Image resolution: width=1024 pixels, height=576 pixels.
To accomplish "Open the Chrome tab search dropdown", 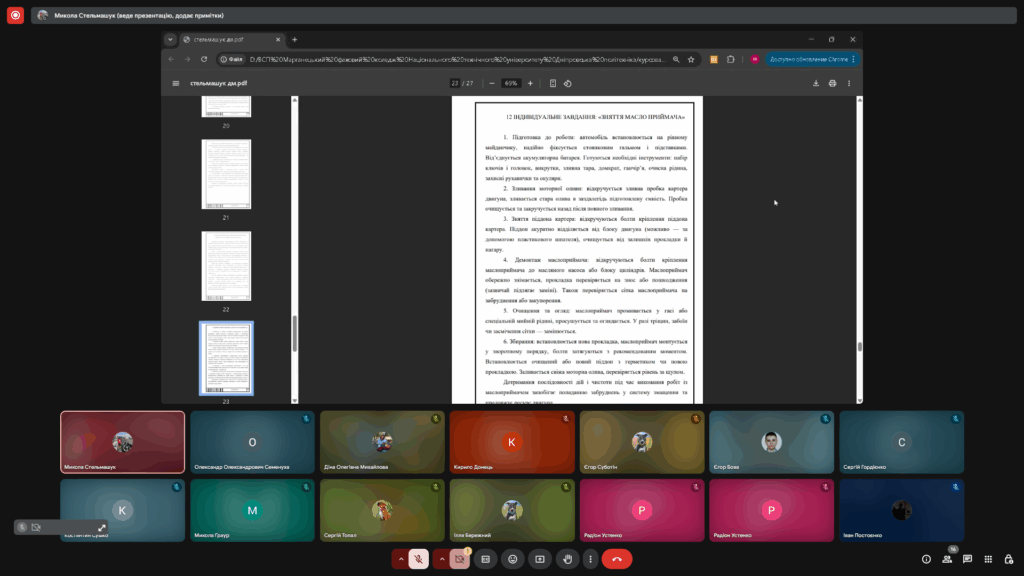I will click(x=170, y=39).
